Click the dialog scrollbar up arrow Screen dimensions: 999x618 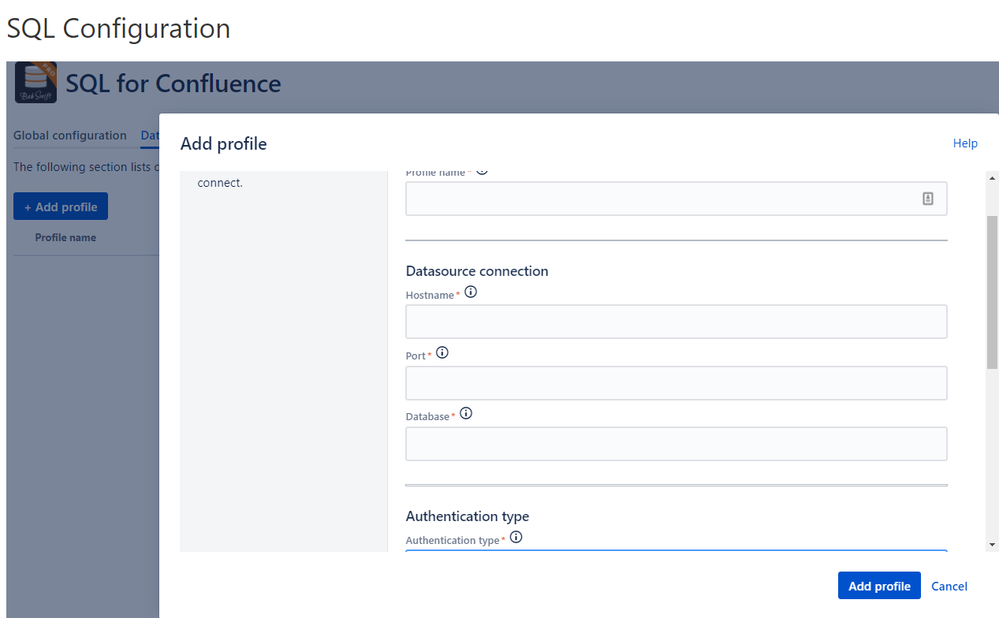[x=991, y=178]
